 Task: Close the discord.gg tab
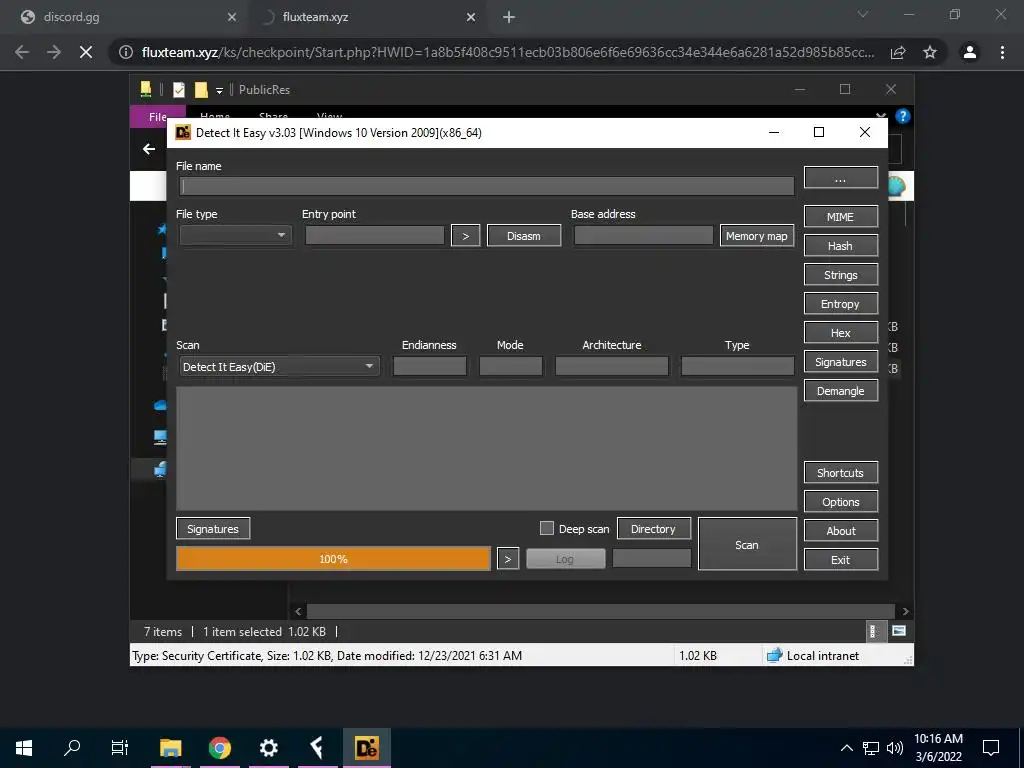[x=231, y=17]
